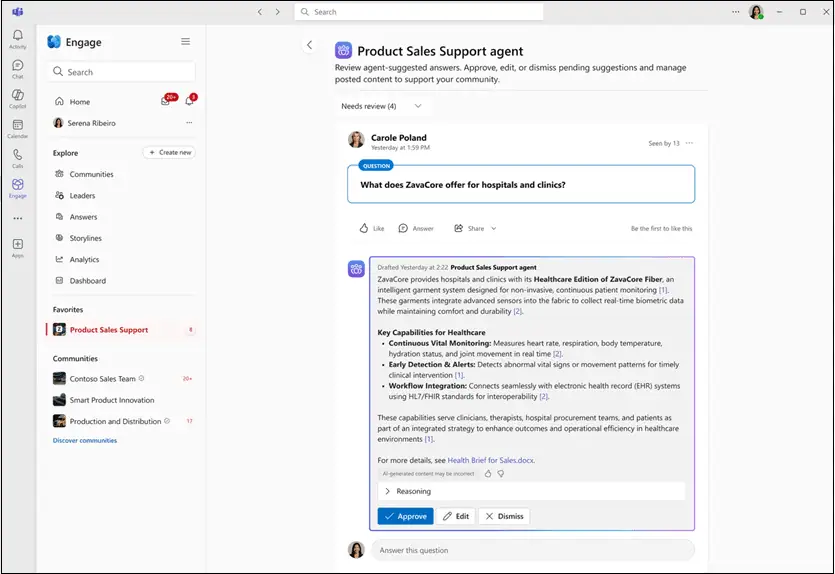Open Health Brief for Sales.docx link

[x=490, y=460]
